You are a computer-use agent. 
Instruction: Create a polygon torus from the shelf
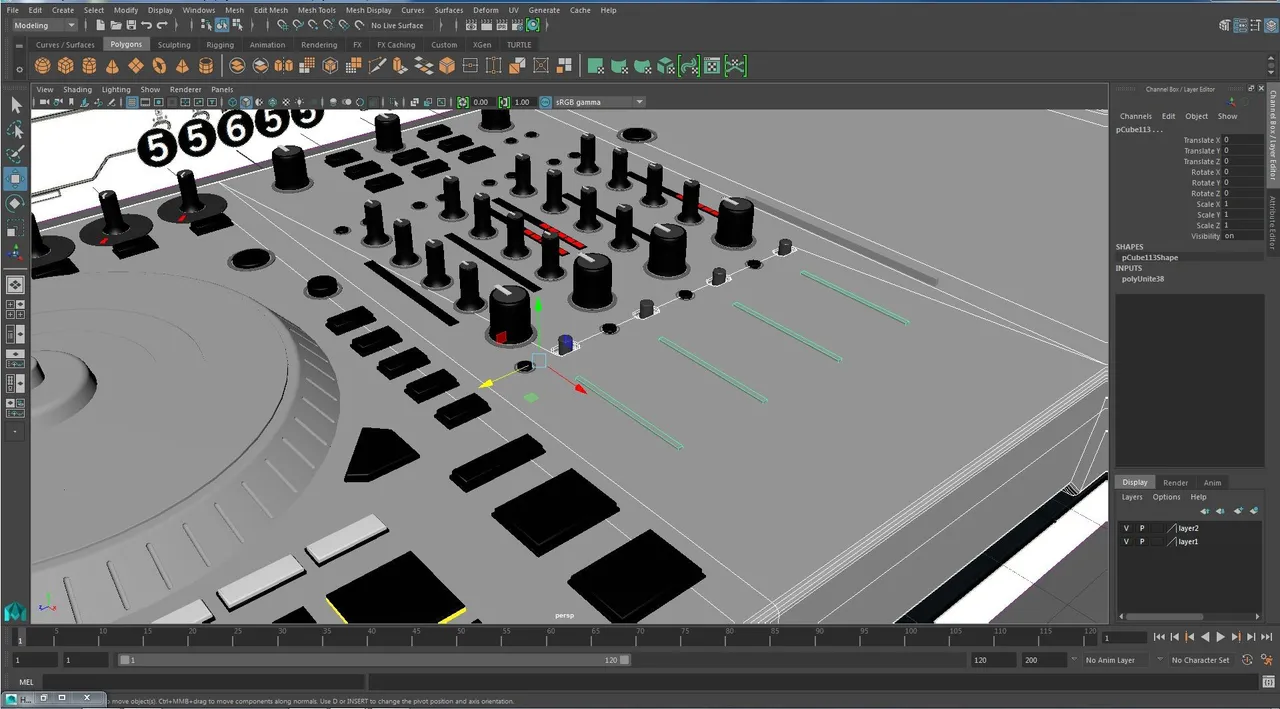pyautogui.click(x=159, y=66)
